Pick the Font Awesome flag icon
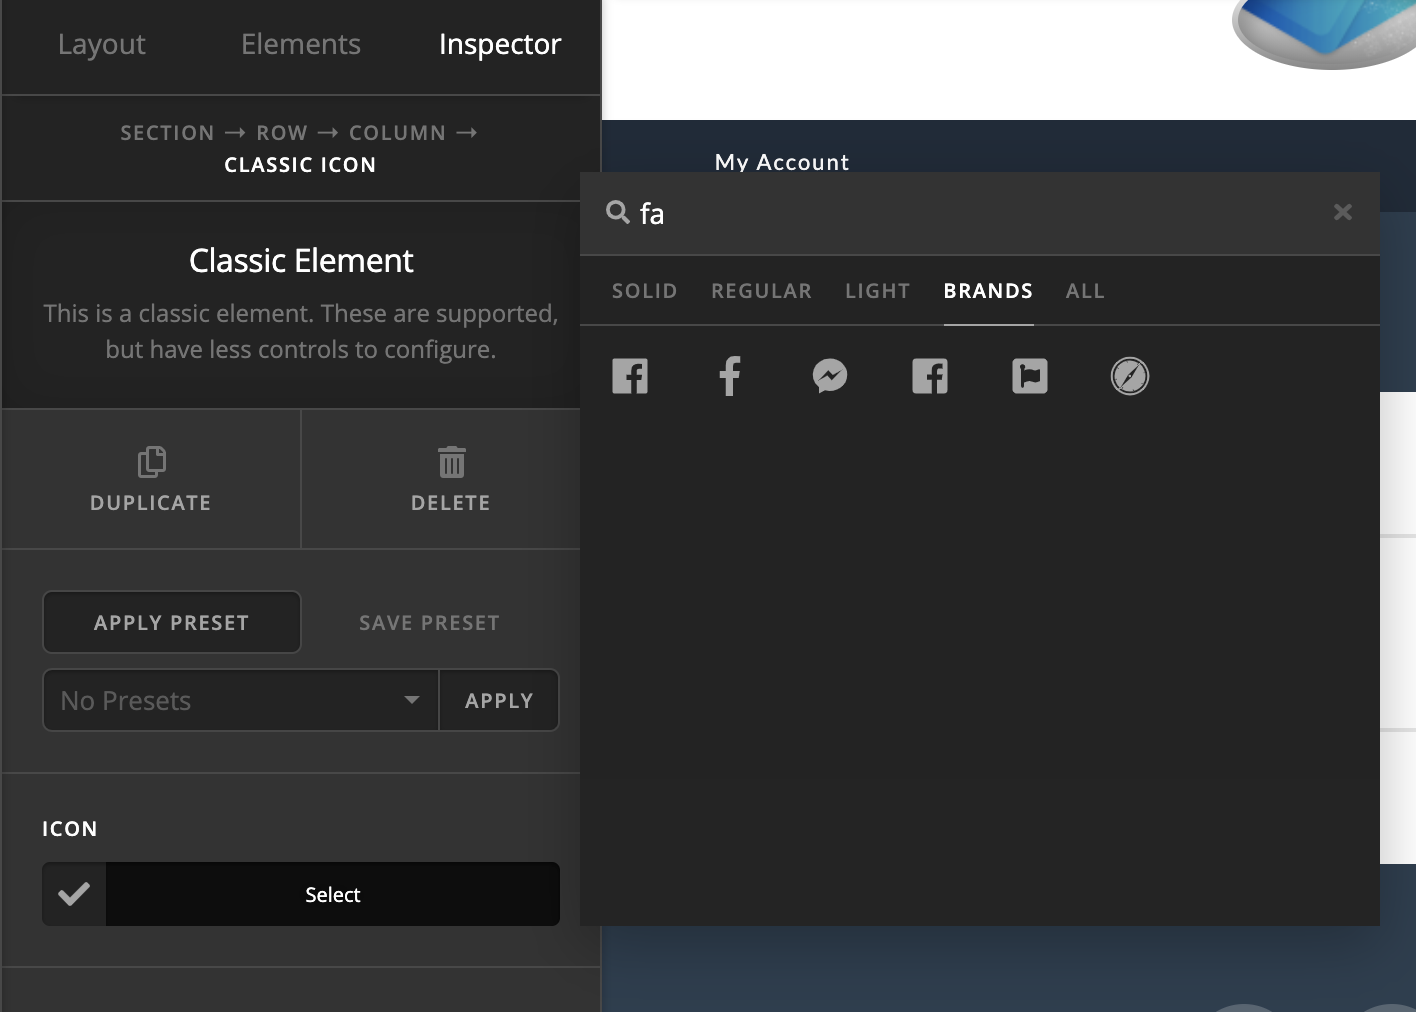The width and height of the screenshot is (1416, 1012). (x=1030, y=376)
